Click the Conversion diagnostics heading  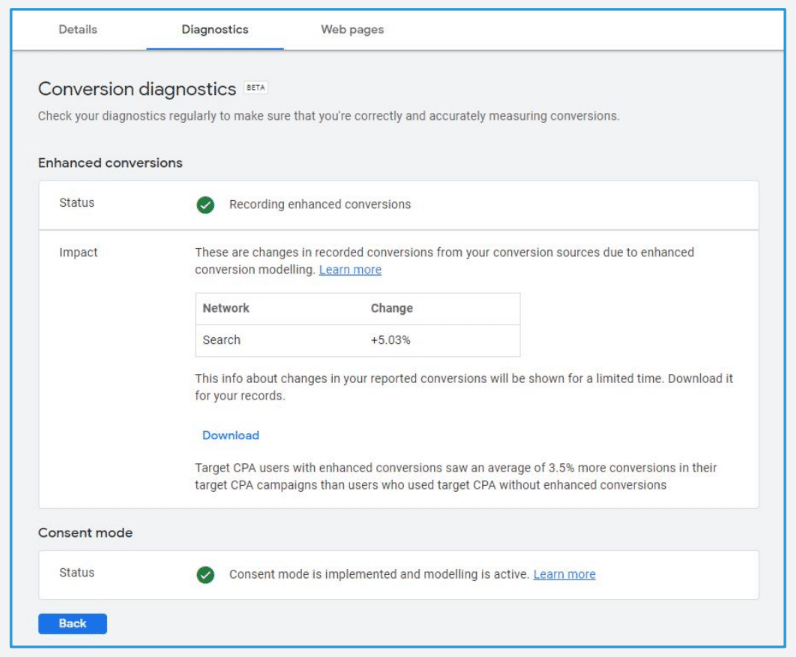click(137, 89)
